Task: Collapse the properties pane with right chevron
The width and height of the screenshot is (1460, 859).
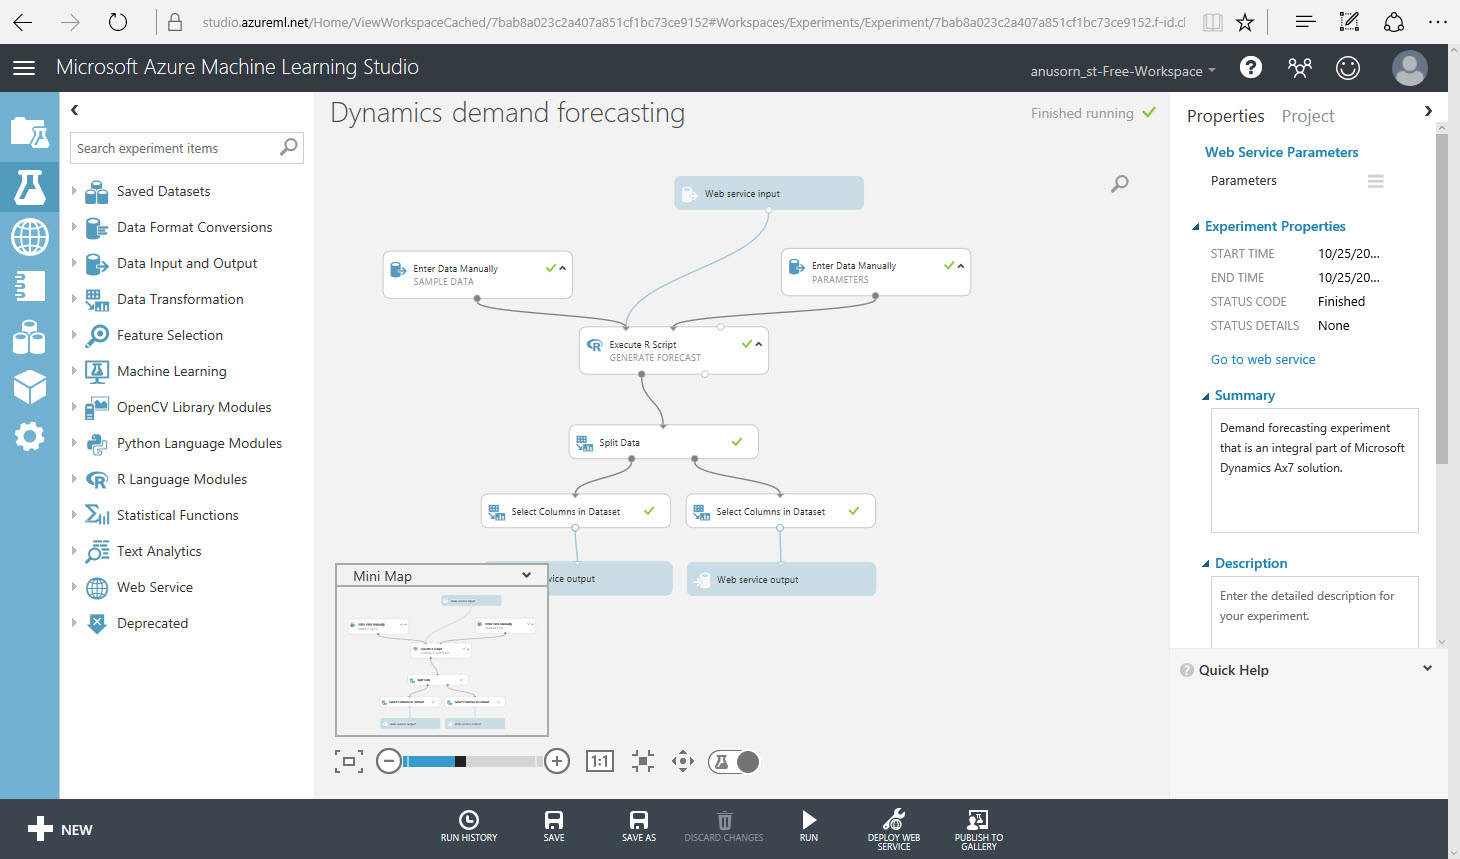Action: 1428,111
